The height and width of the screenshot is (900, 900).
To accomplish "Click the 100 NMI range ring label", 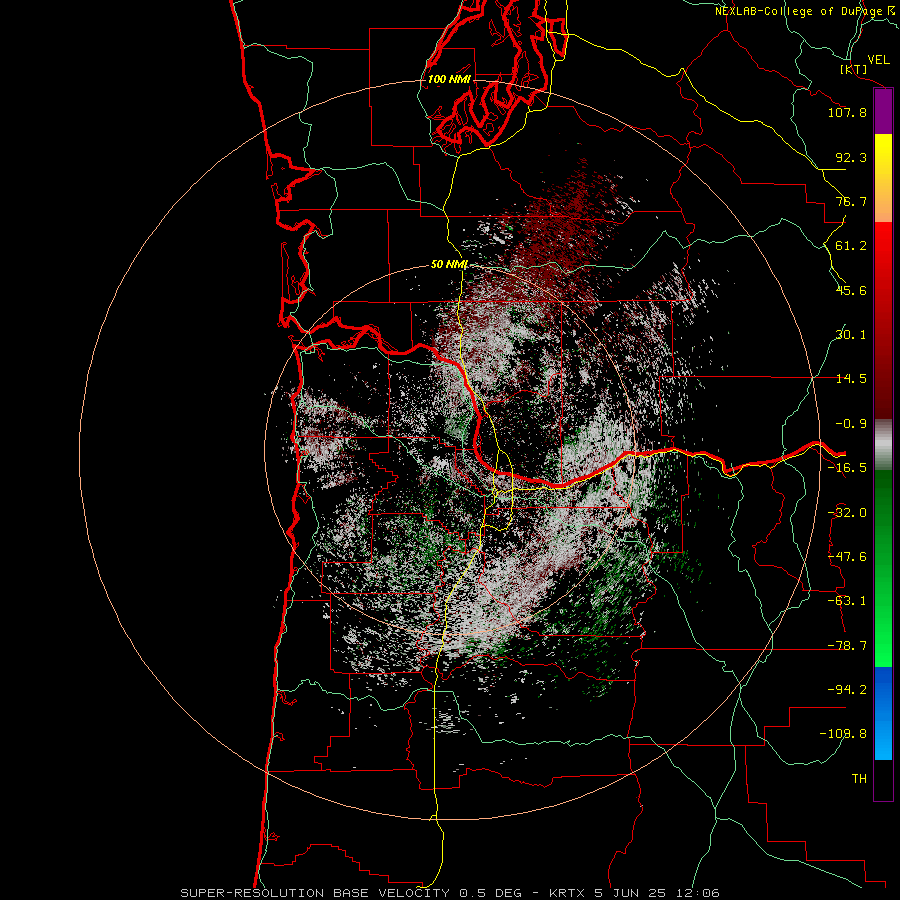I will [449, 79].
